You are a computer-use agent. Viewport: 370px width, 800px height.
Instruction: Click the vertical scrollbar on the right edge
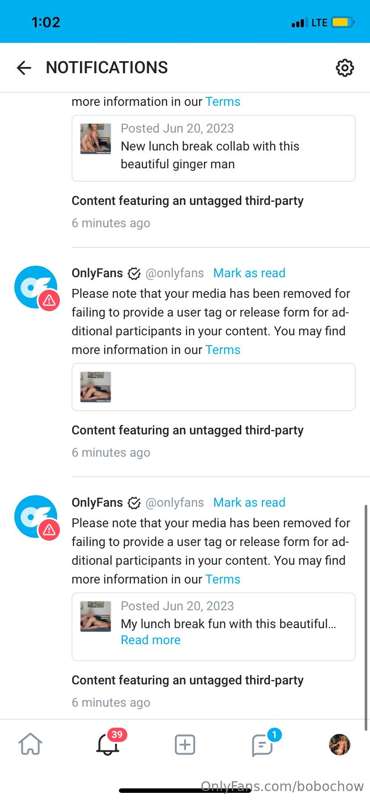point(366,617)
